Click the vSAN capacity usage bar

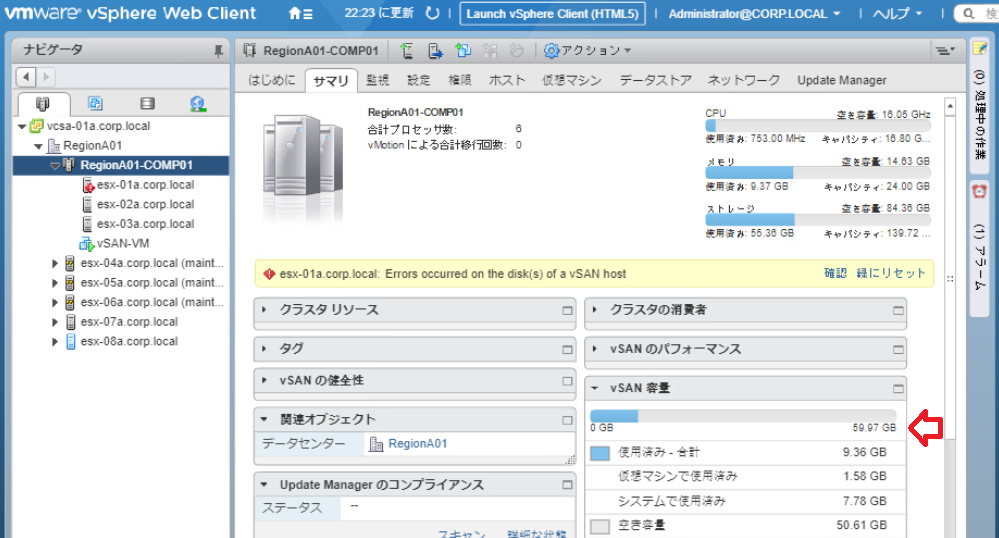743,416
